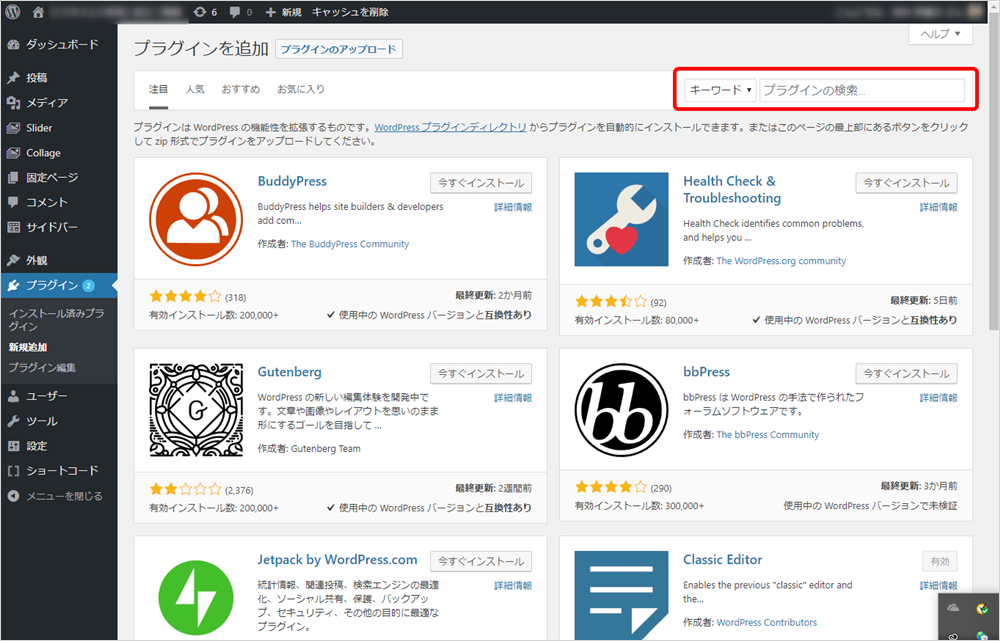Click the ショートコード bracket icon in sidebar
1000x641 pixels.
tap(13, 471)
